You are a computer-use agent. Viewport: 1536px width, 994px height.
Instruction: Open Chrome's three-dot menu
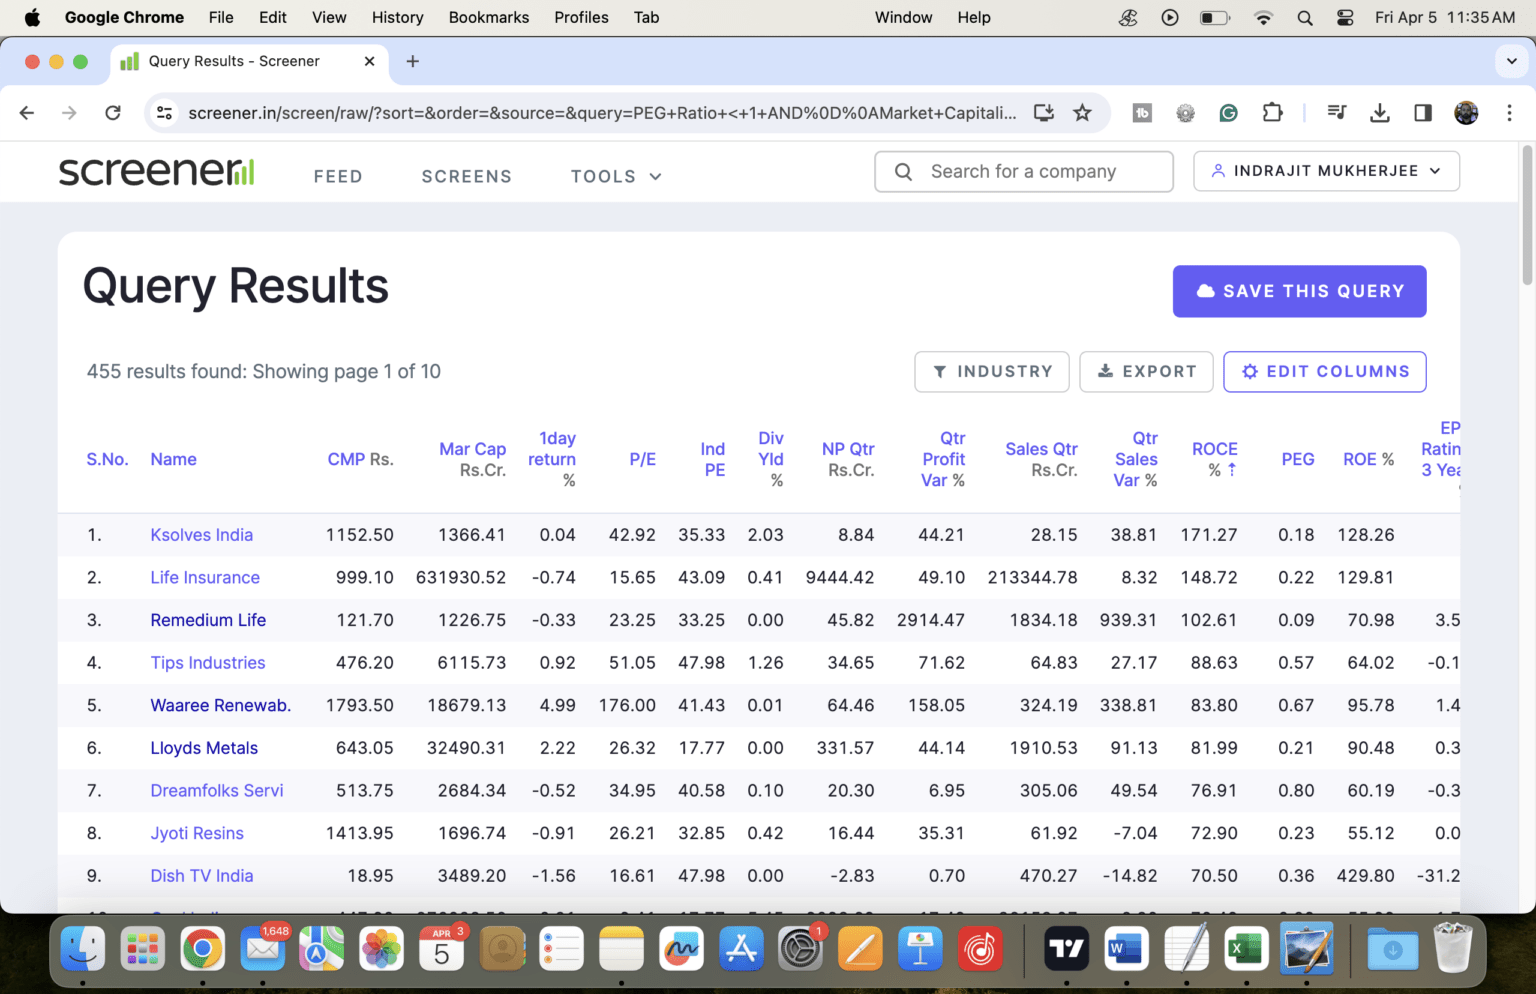coord(1510,113)
